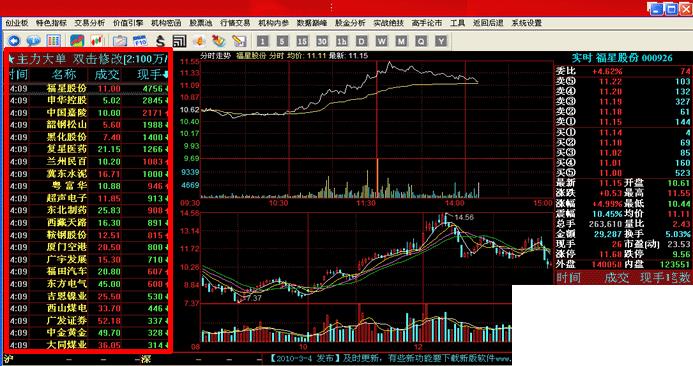Viewport: 693px width, 366px height.
Task: Click the speech bubble info icon
Action: click(x=34, y=41)
